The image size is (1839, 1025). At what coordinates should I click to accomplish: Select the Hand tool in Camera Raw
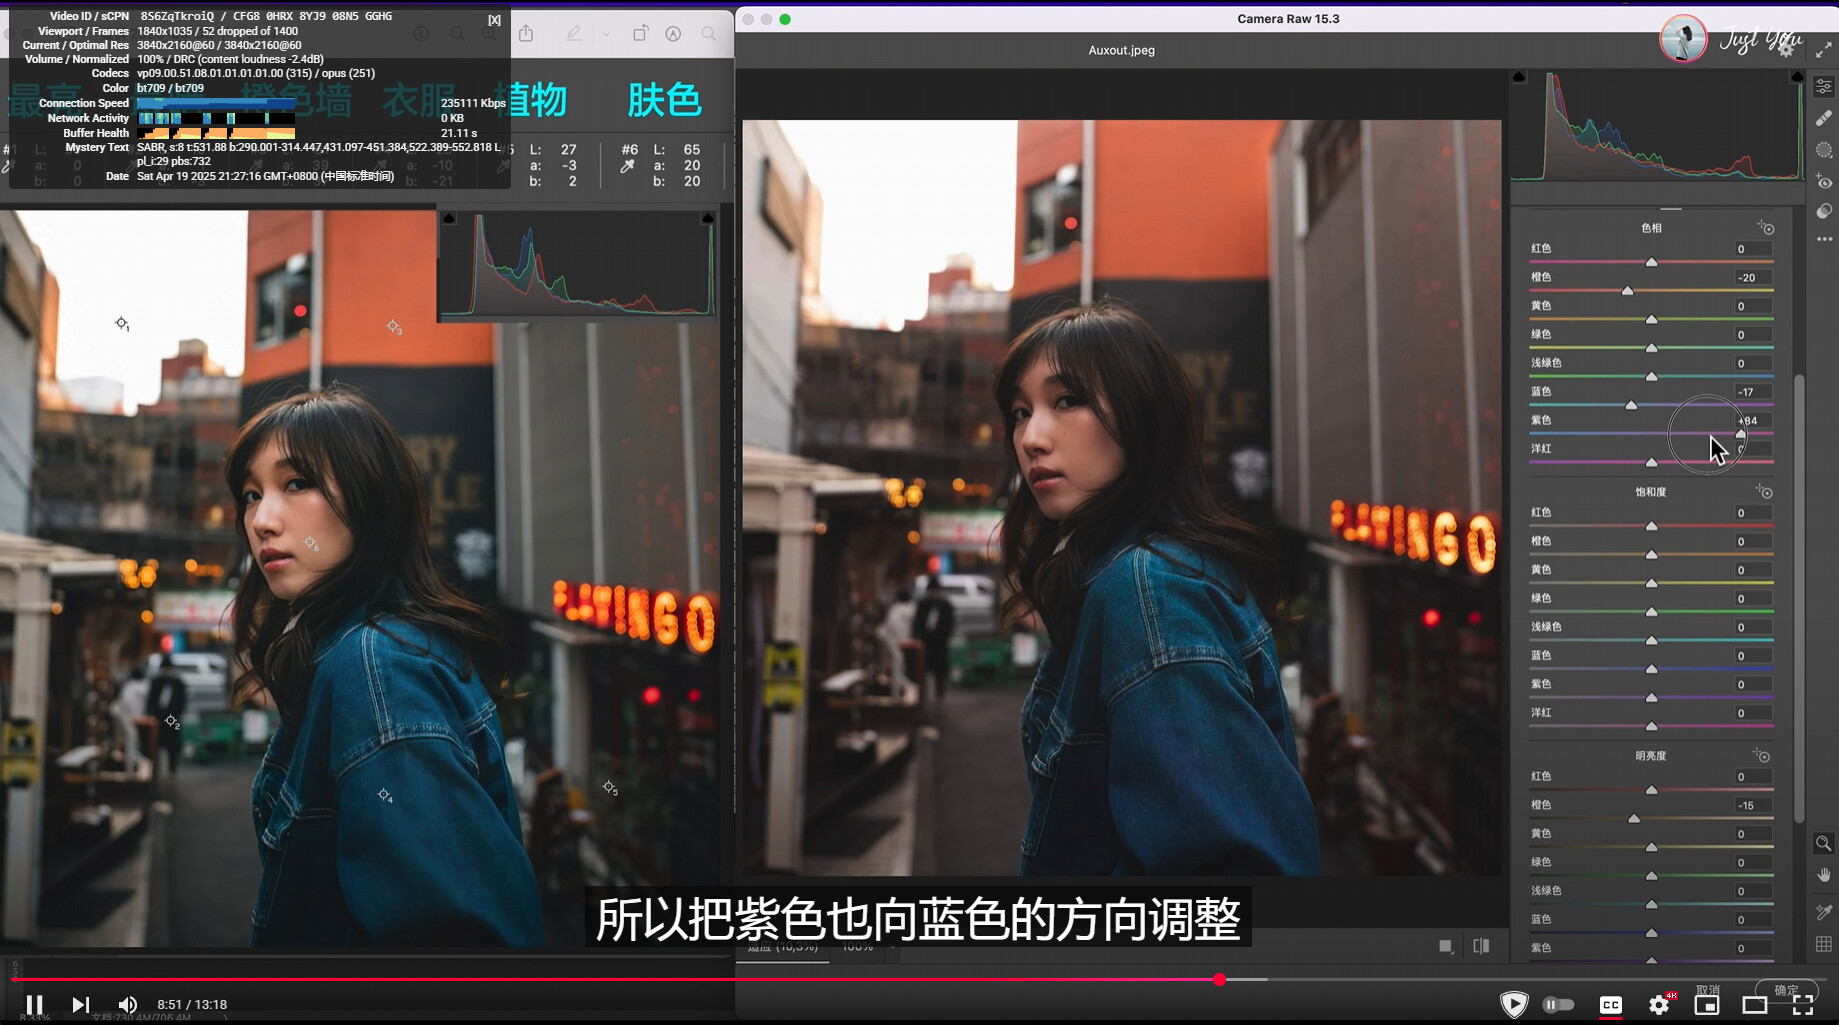click(x=1824, y=875)
